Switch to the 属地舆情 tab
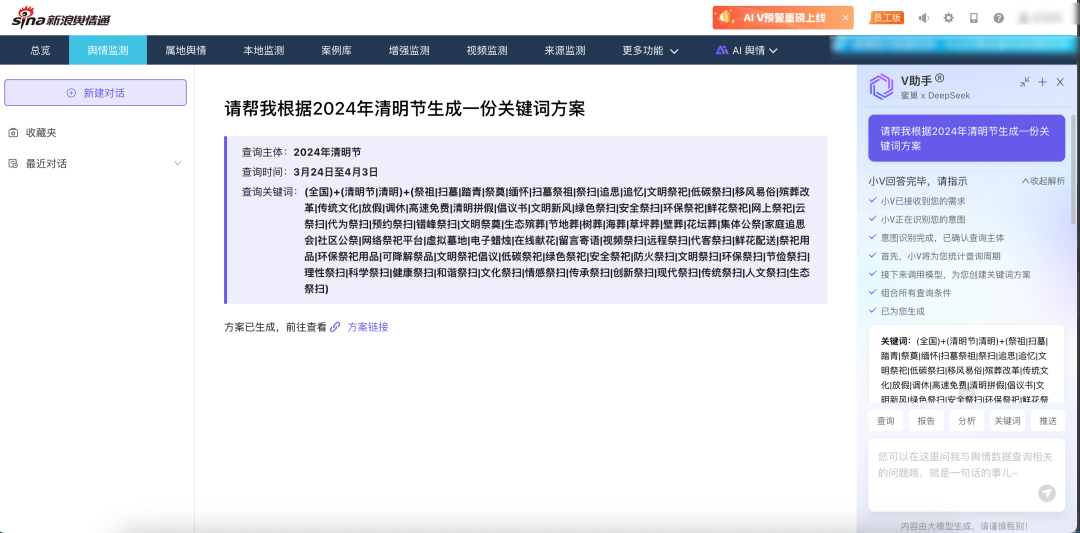The image size is (1080, 533). pyautogui.click(x=185, y=50)
